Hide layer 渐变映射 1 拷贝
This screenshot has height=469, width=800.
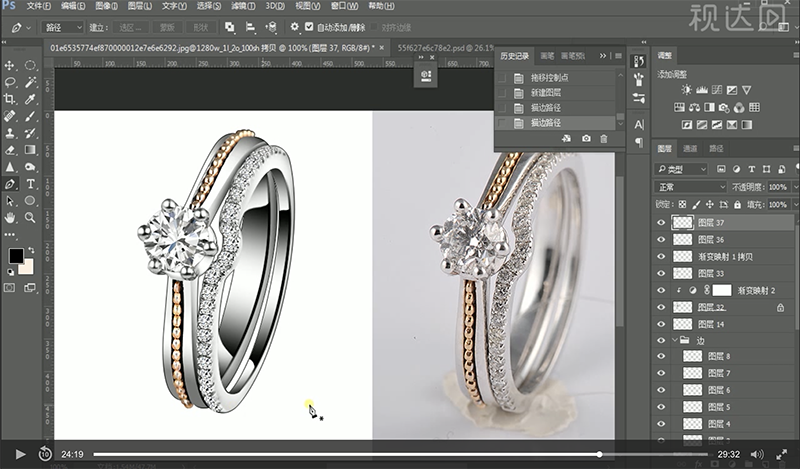coord(661,256)
